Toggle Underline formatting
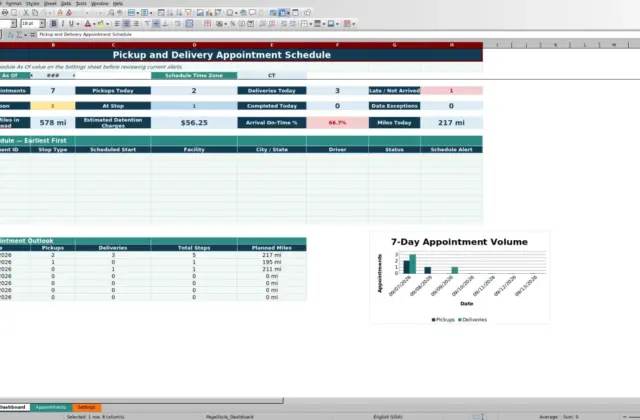The height and width of the screenshot is (420, 640). pyautogui.click(x=71, y=24)
